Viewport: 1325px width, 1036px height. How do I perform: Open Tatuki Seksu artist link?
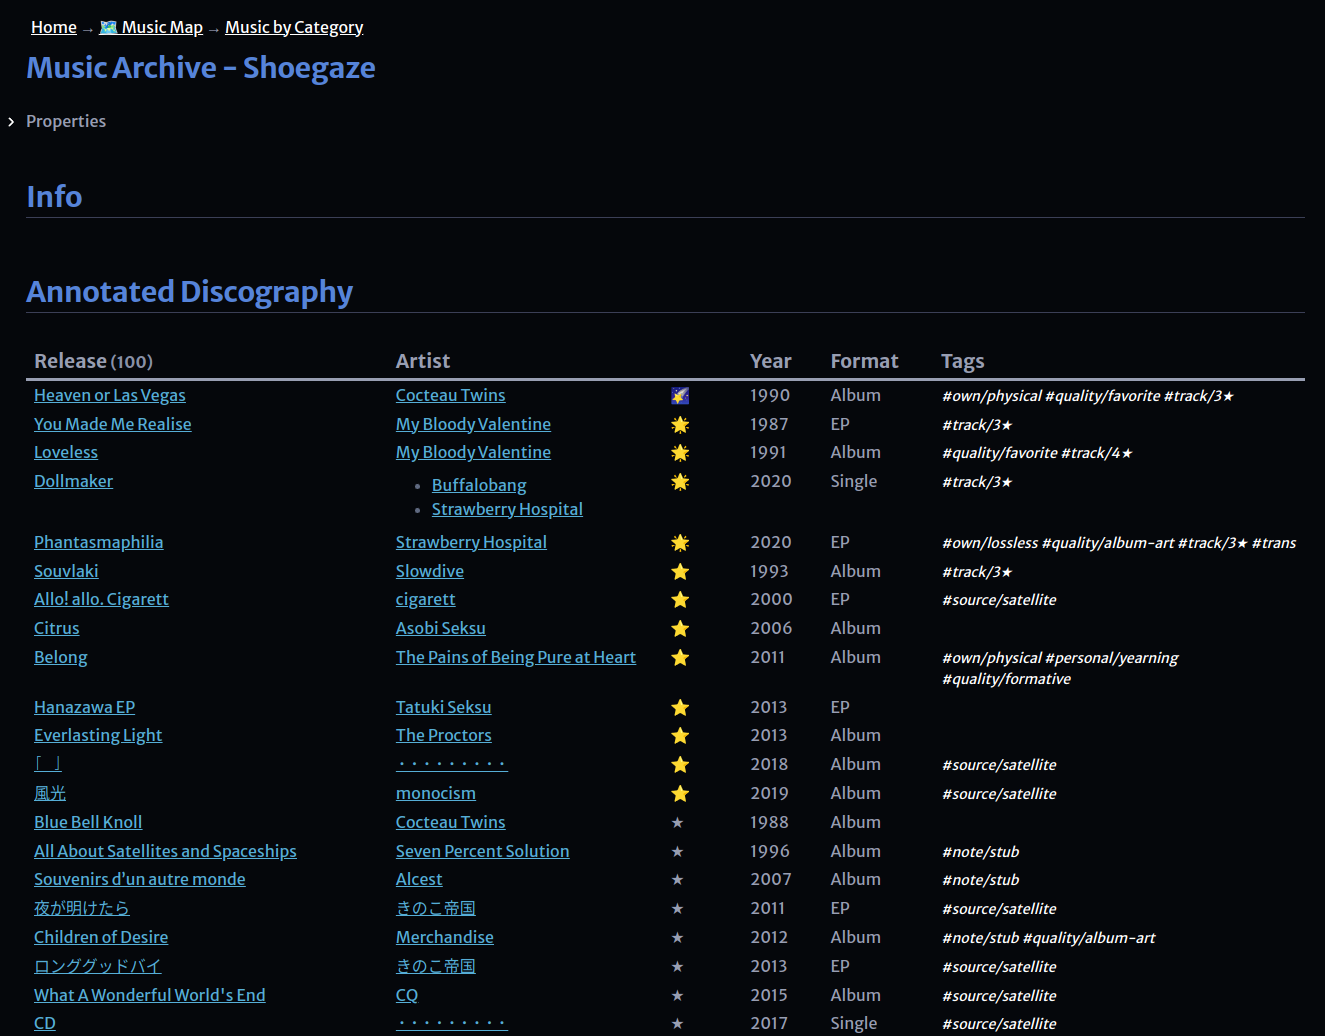click(x=444, y=707)
